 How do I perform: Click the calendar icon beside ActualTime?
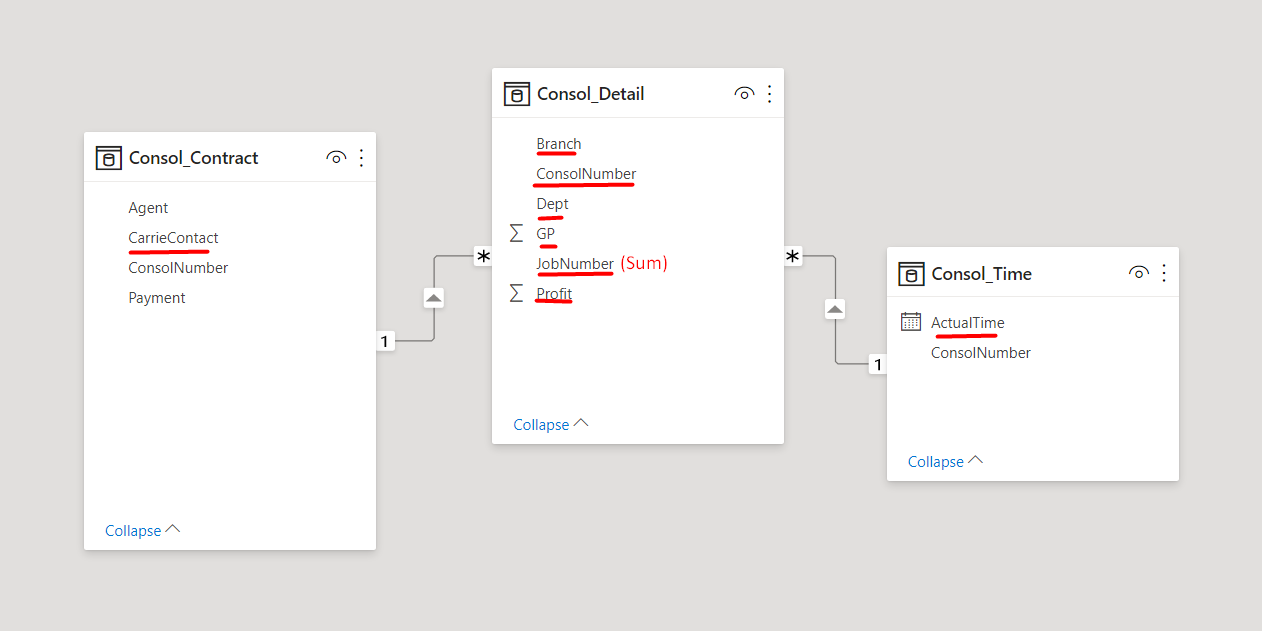911,322
